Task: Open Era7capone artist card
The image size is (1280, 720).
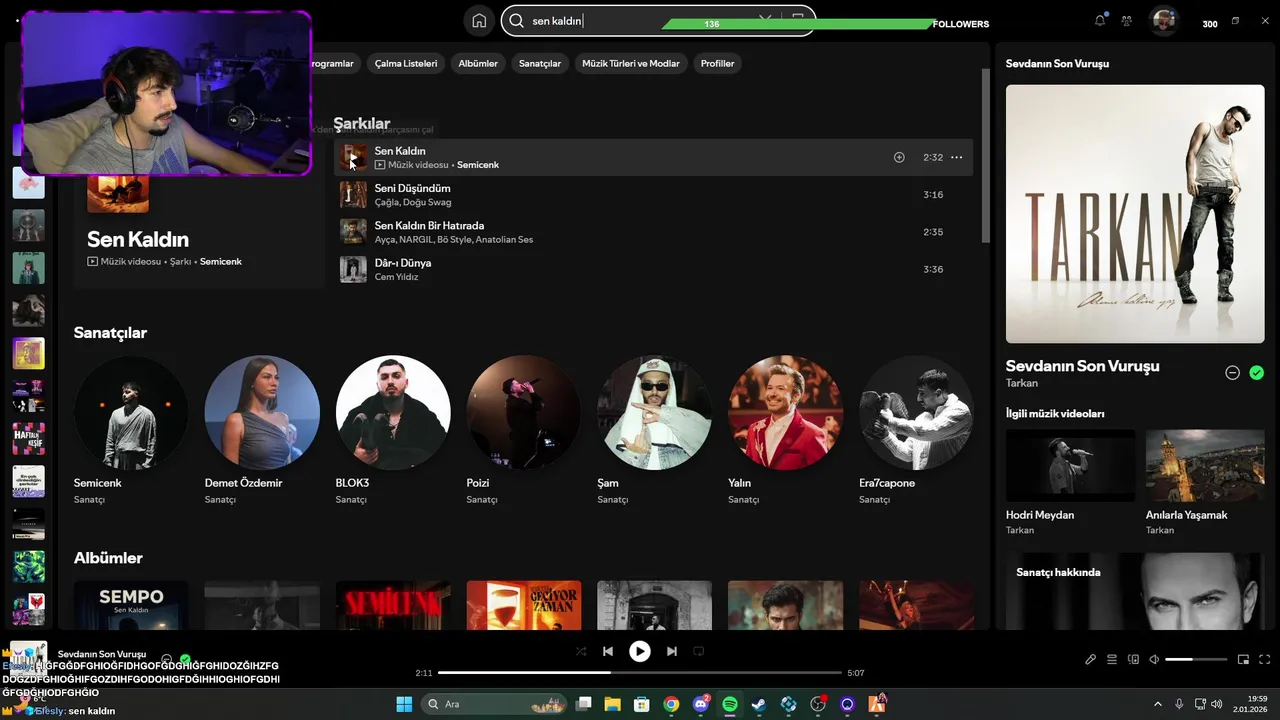Action: [x=917, y=430]
